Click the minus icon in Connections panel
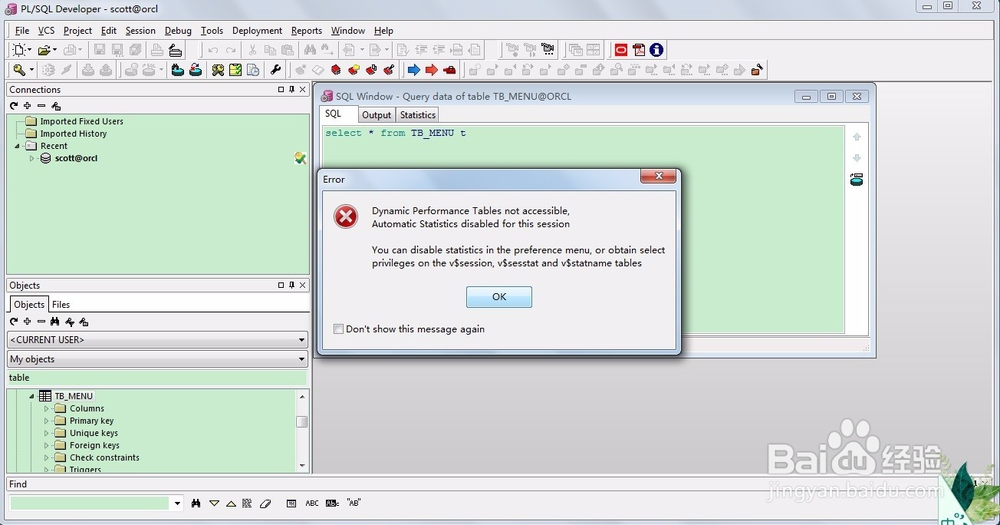The height and width of the screenshot is (525, 1000). [41, 106]
